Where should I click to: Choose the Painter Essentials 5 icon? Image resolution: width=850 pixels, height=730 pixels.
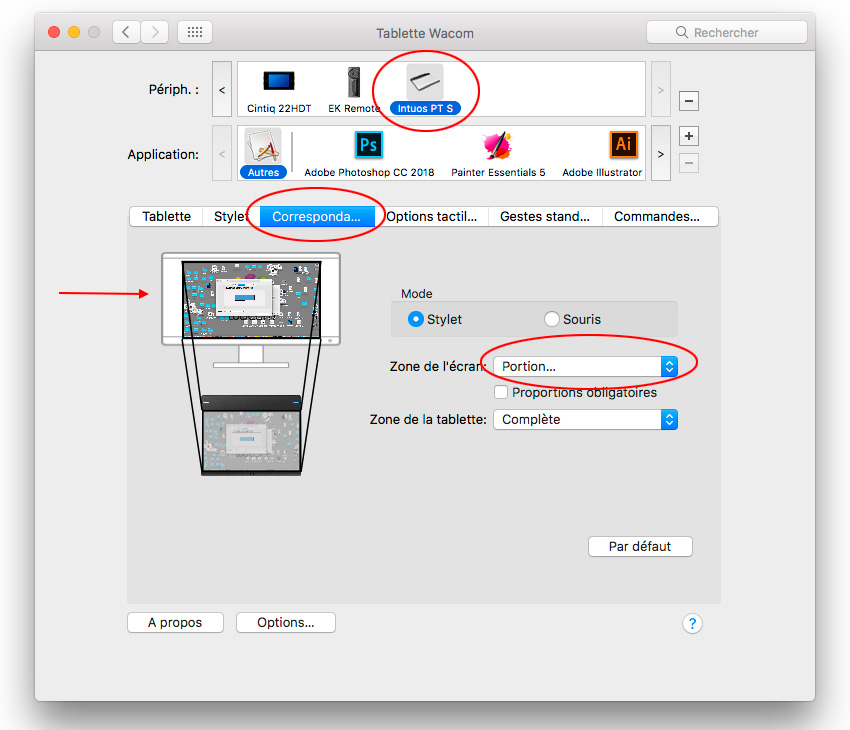pyautogui.click(x=497, y=147)
